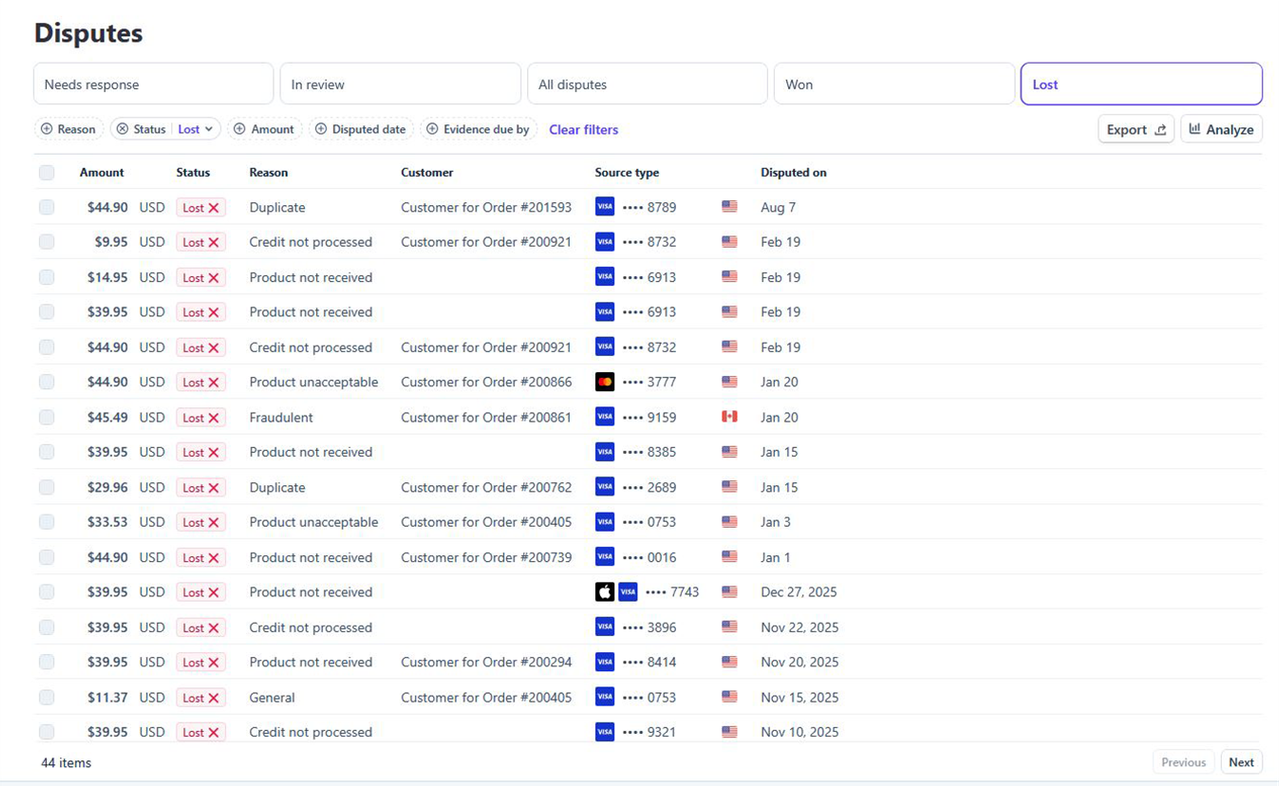Click the Previous page button

(1184, 762)
